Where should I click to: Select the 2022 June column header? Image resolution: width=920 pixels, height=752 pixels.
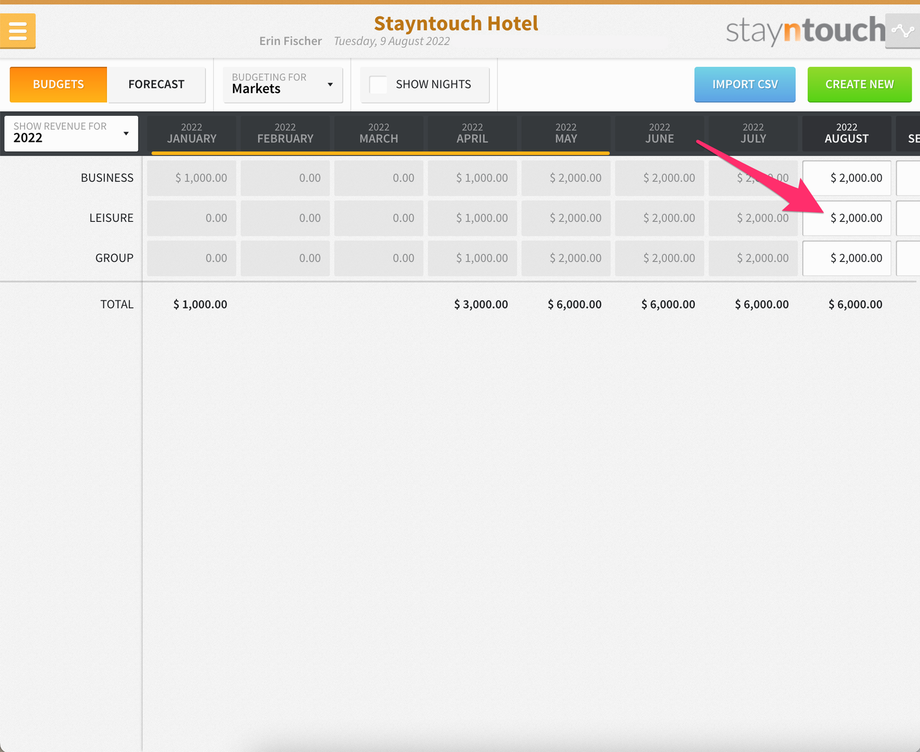(x=659, y=133)
